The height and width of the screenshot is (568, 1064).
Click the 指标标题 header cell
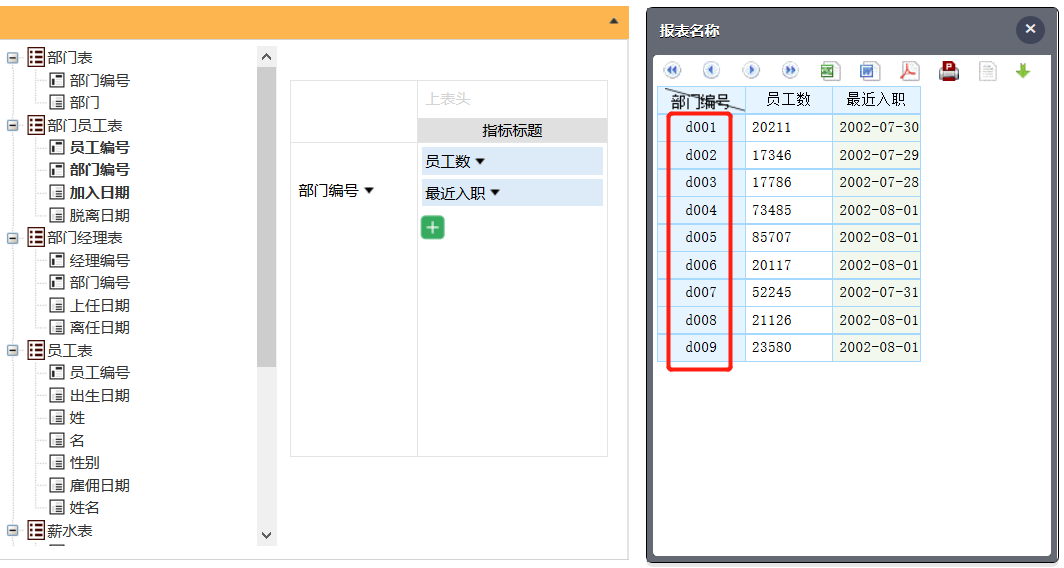[512, 130]
